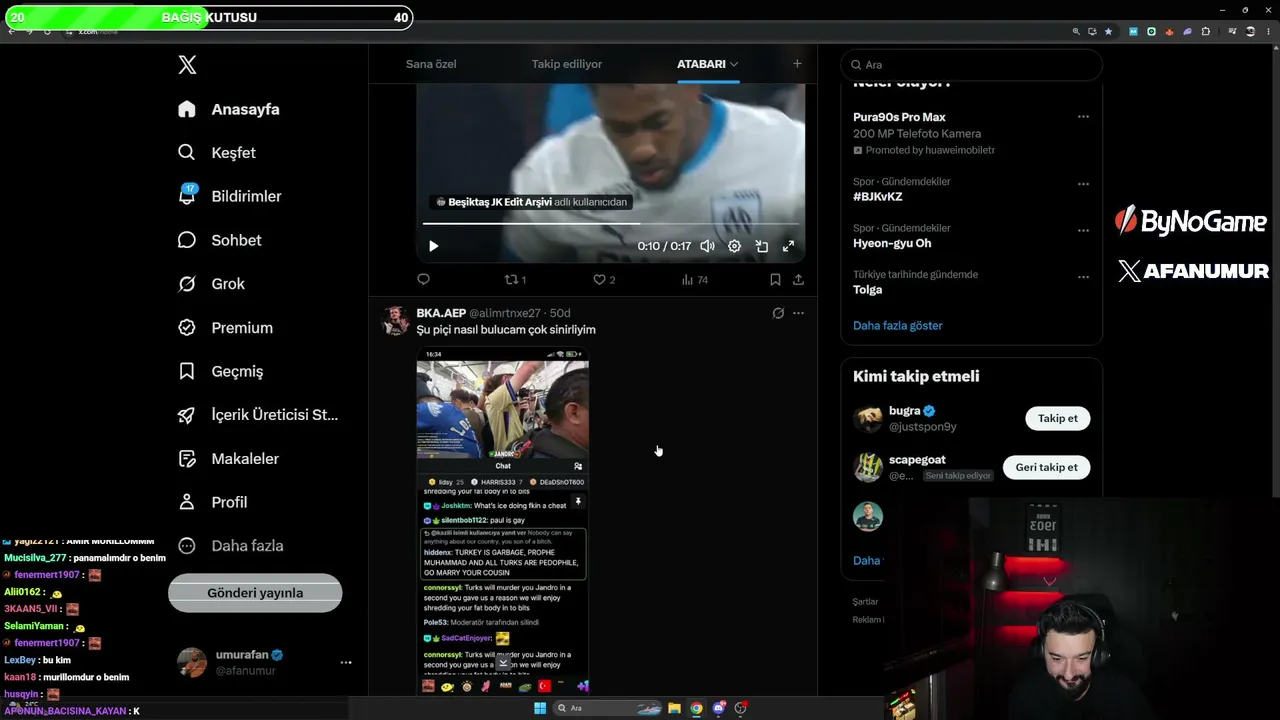Click the Ara search field on X

(972, 64)
